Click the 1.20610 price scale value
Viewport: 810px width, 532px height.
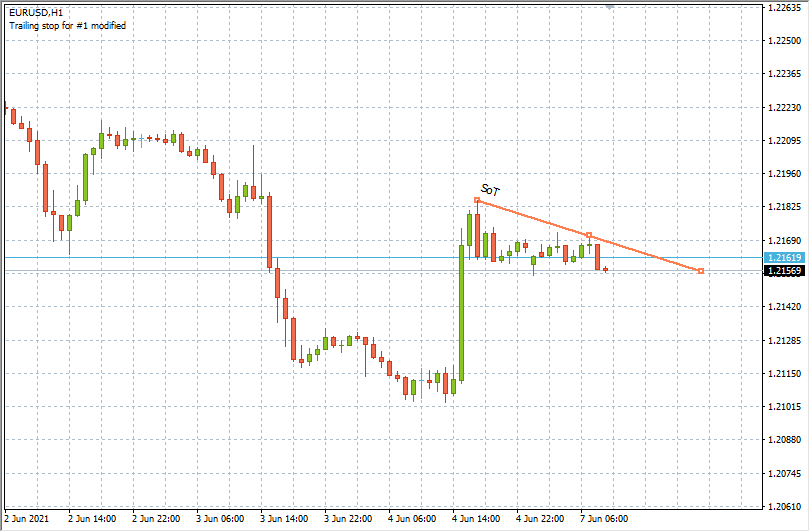(x=785, y=507)
